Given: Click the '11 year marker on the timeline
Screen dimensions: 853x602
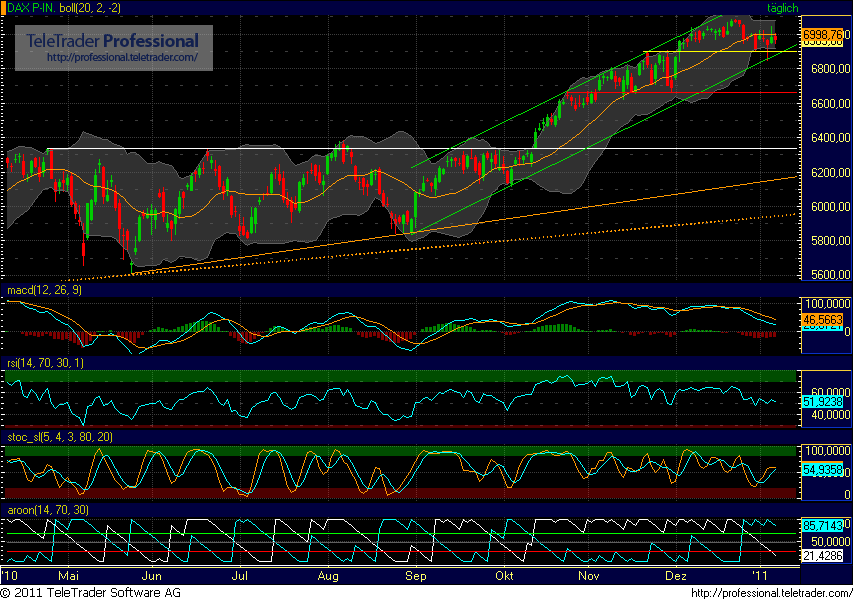Looking at the screenshot, I should coord(759,576).
